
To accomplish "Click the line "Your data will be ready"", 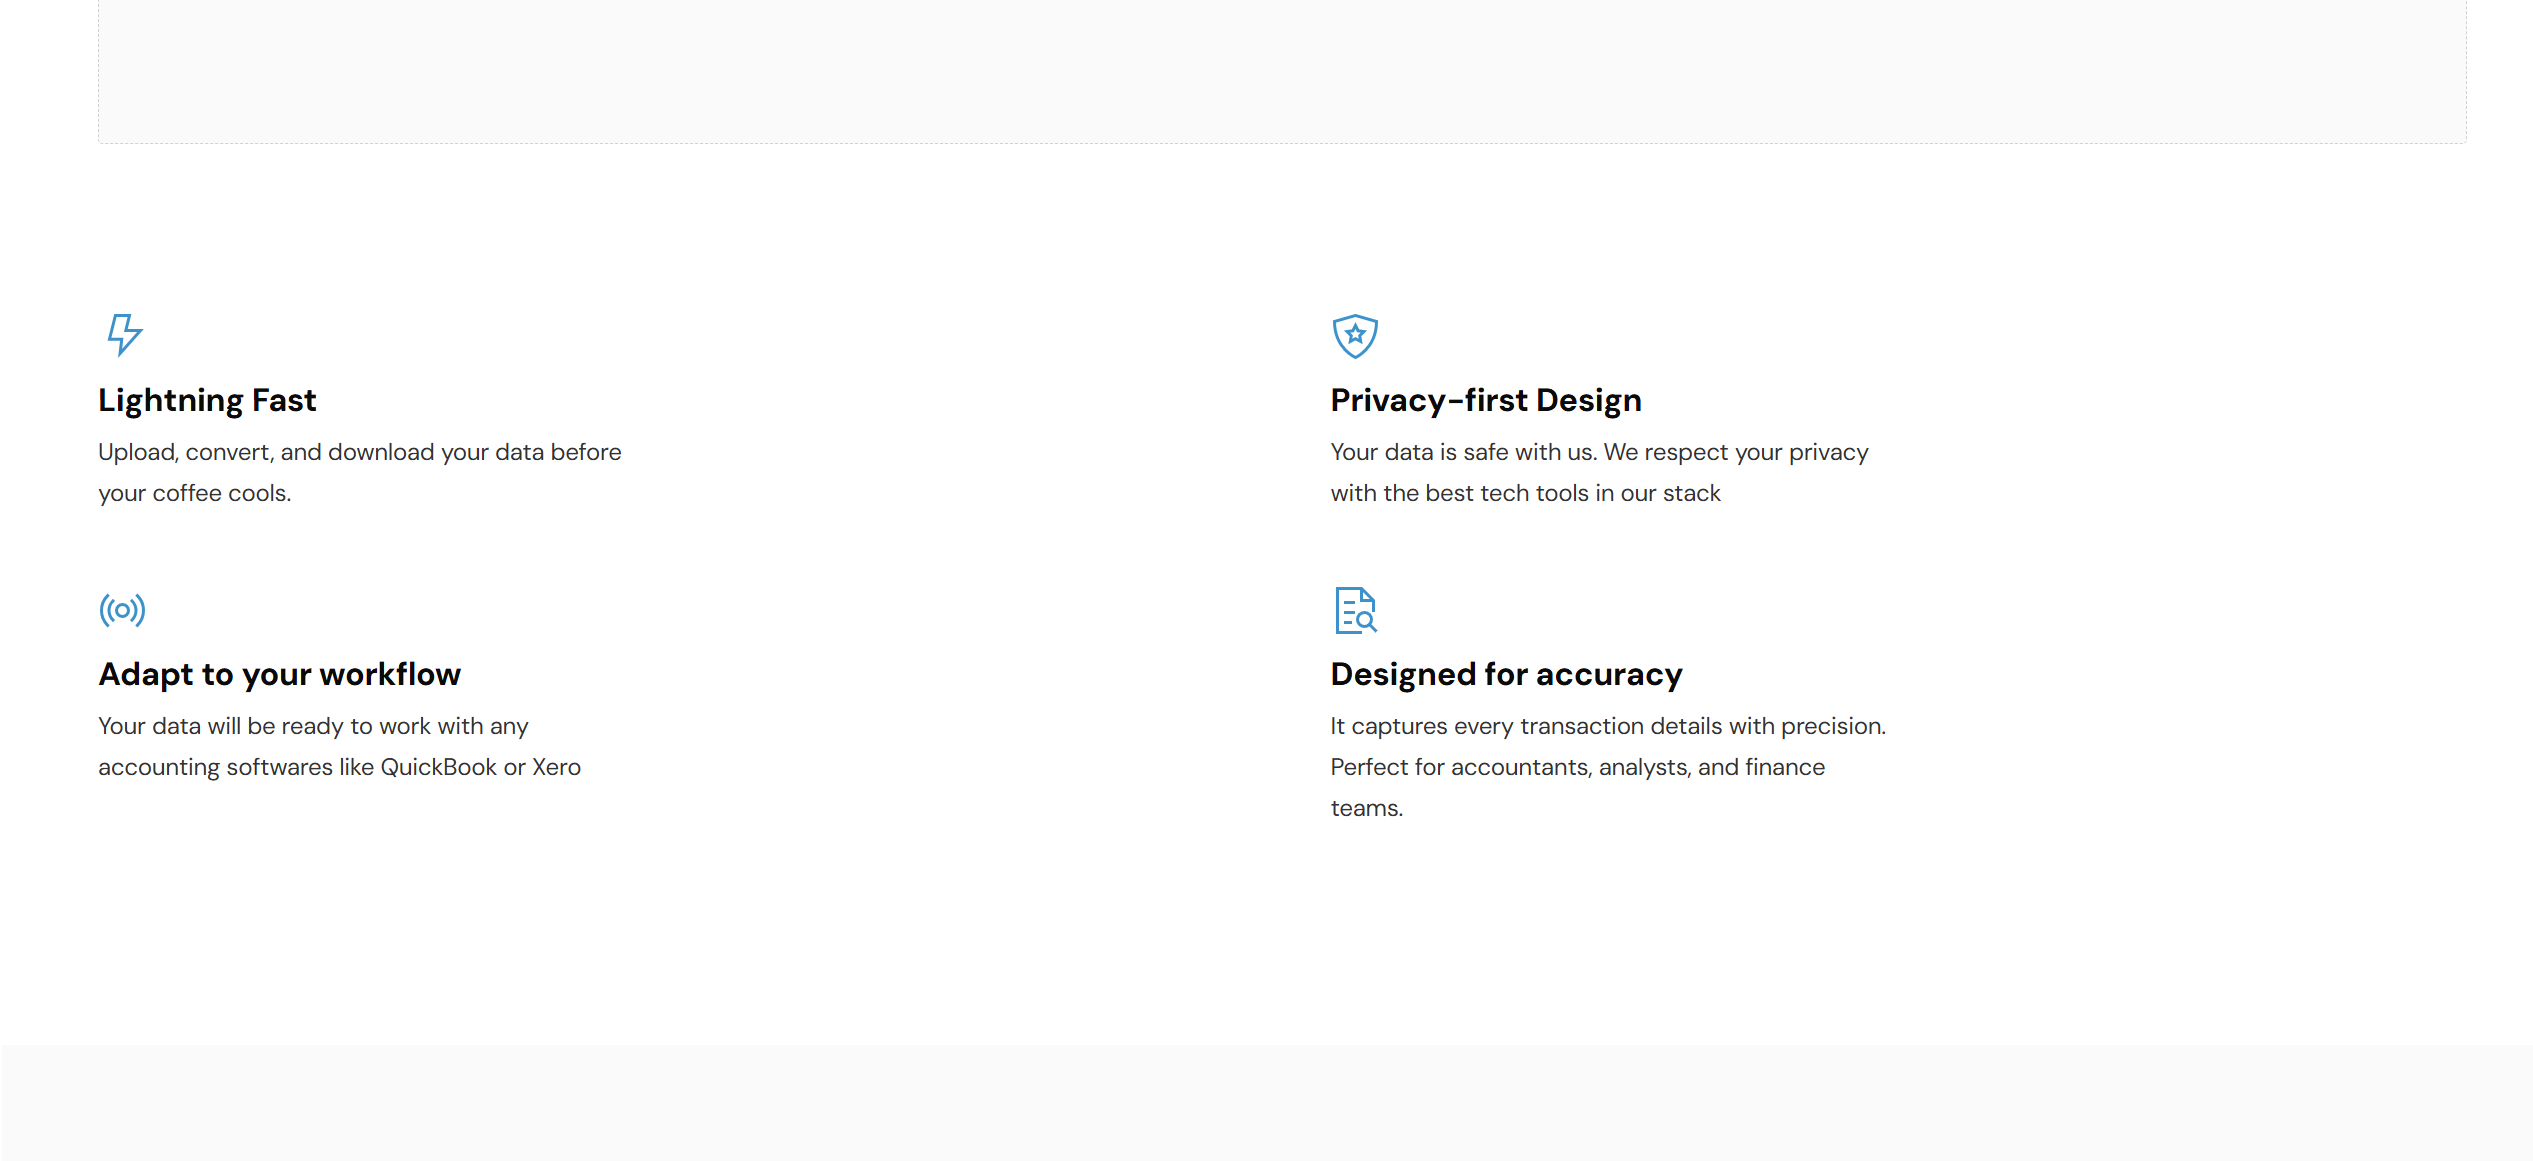I will pyautogui.click(x=313, y=726).
